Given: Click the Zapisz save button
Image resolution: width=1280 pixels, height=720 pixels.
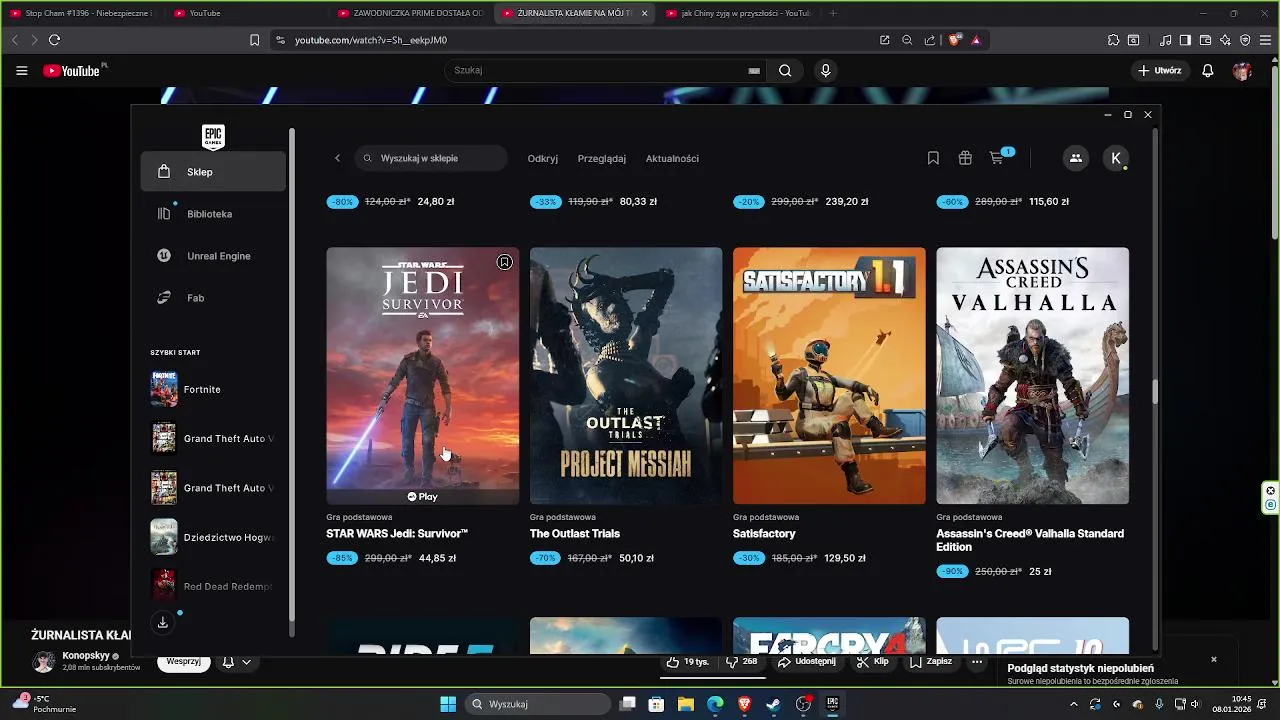Looking at the screenshot, I should (x=931, y=662).
